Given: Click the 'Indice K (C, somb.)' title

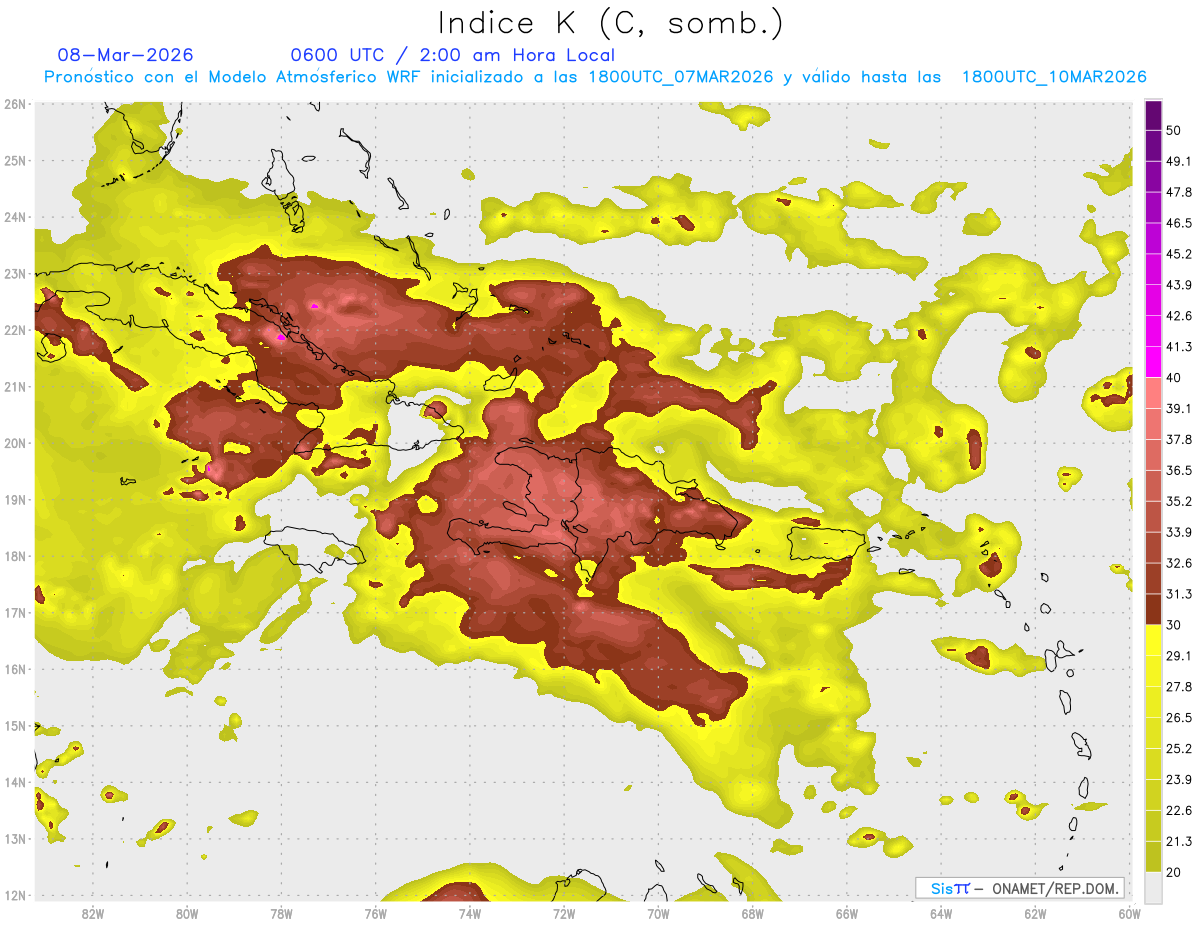Looking at the screenshot, I should click(x=611, y=22).
